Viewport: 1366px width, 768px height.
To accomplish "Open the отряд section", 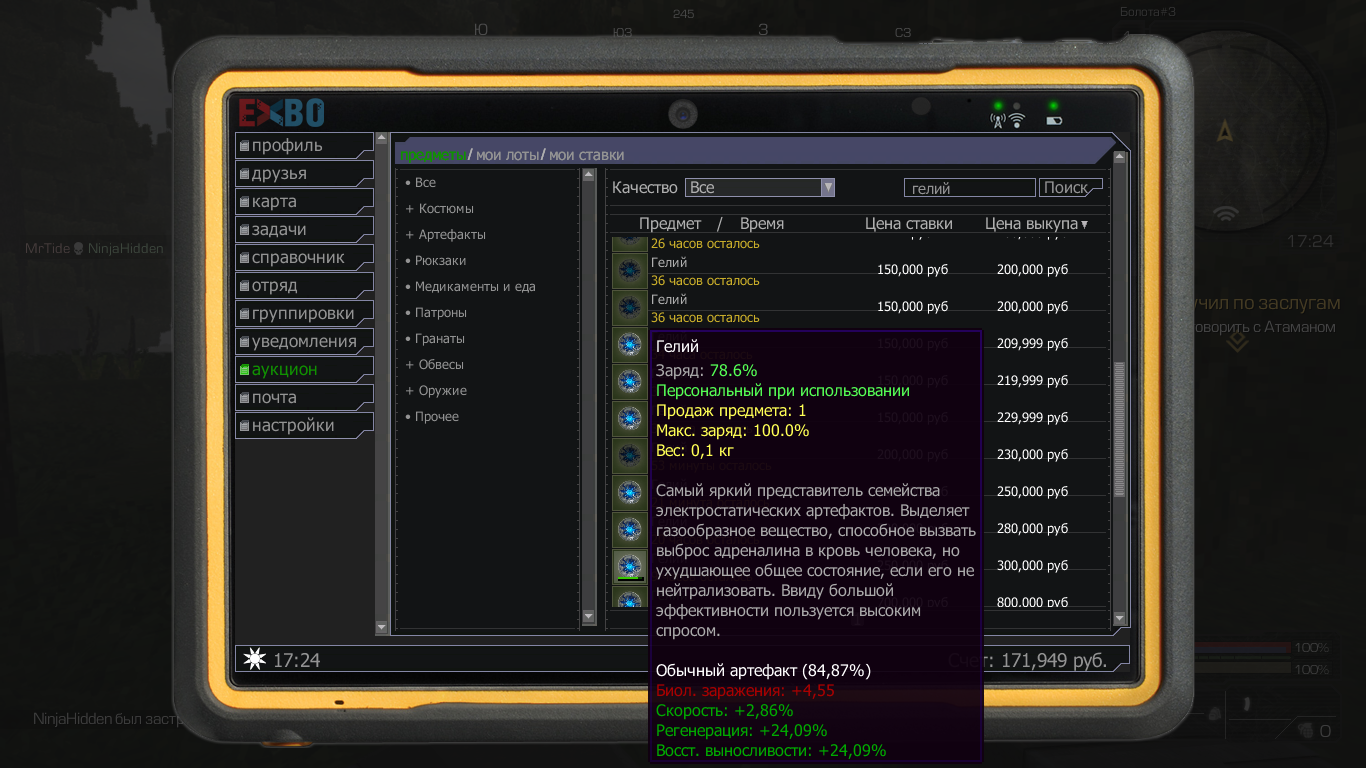I will tap(304, 285).
